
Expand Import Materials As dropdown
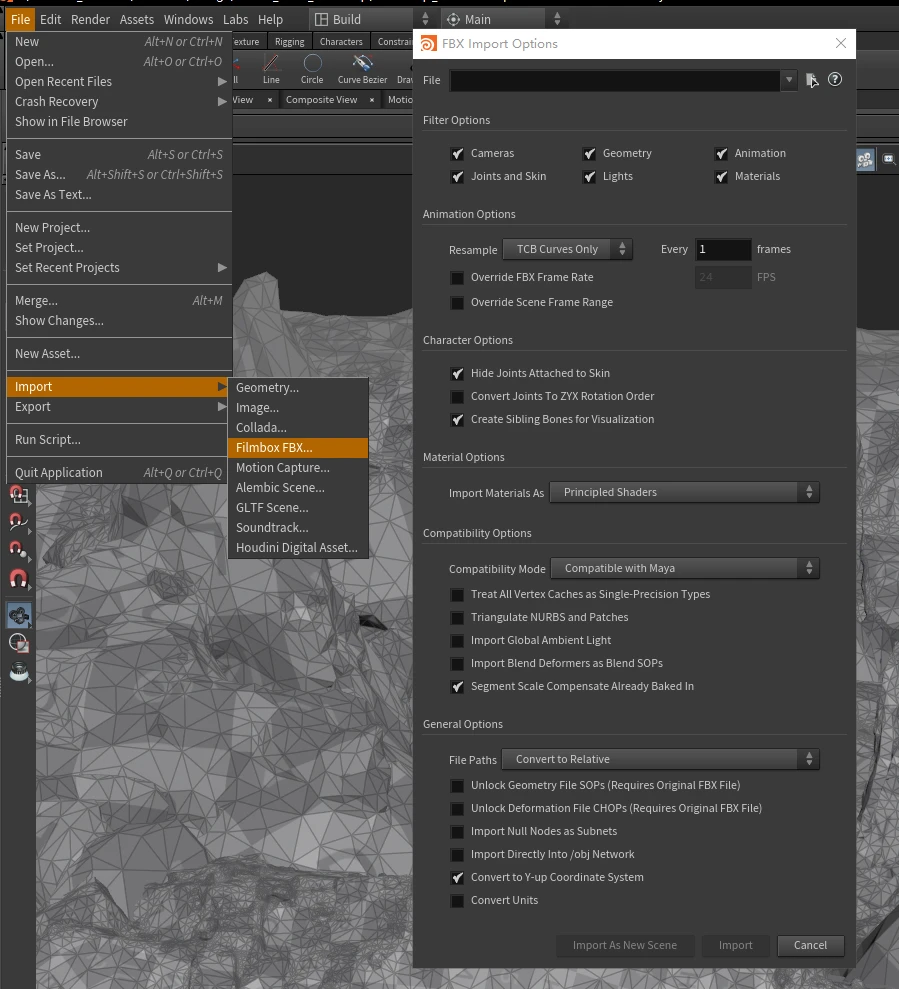click(x=684, y=492)
